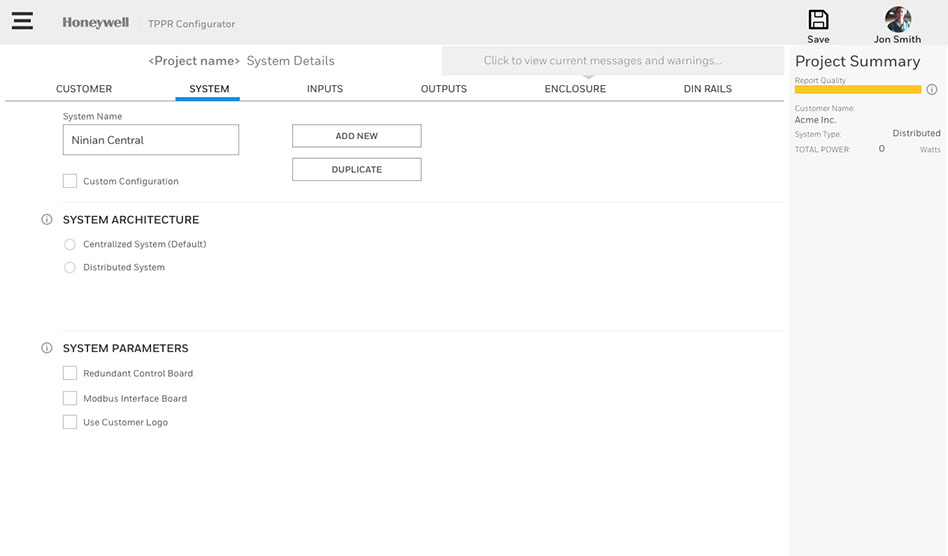The height and width of the screenshot is (556, 948).
Task: Open Jon Smith's profile avatar
Action: click(897, 19)
